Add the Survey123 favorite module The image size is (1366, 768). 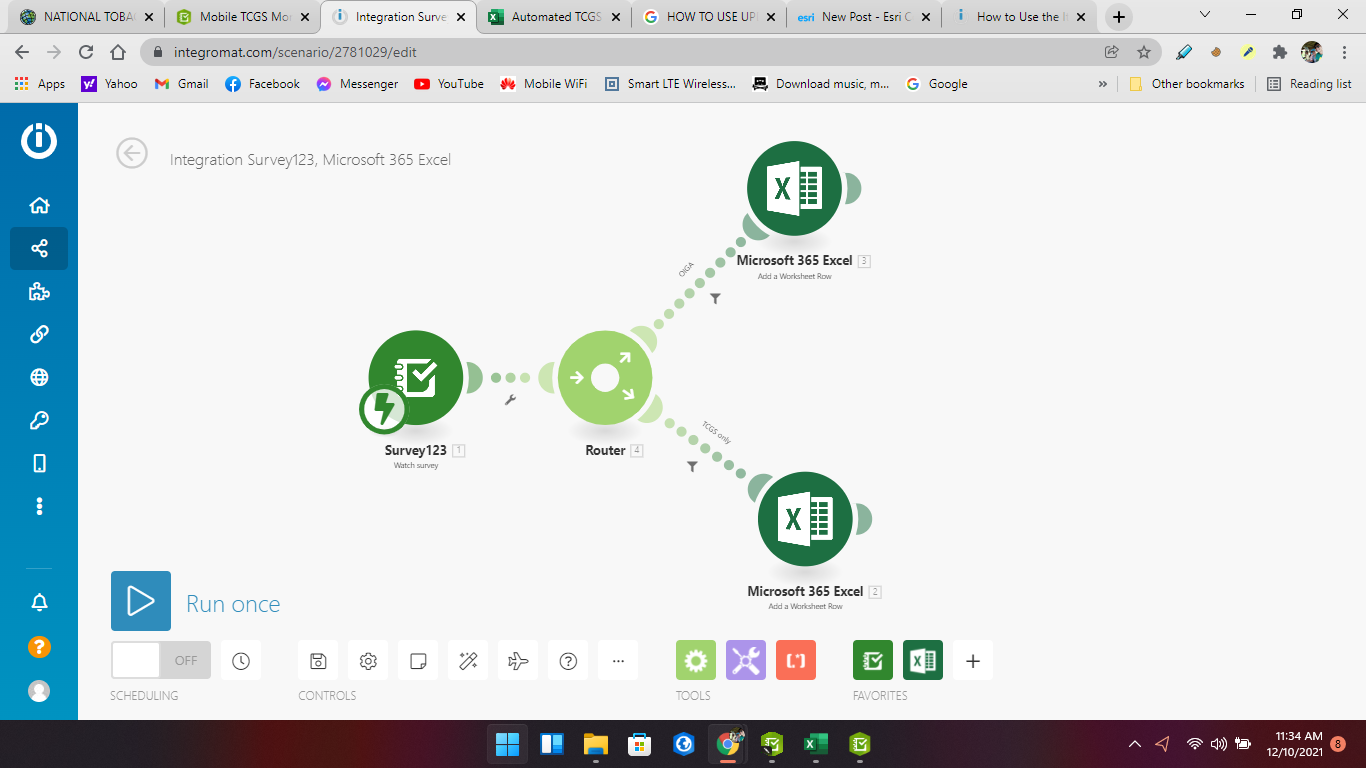tap(873, 661)
